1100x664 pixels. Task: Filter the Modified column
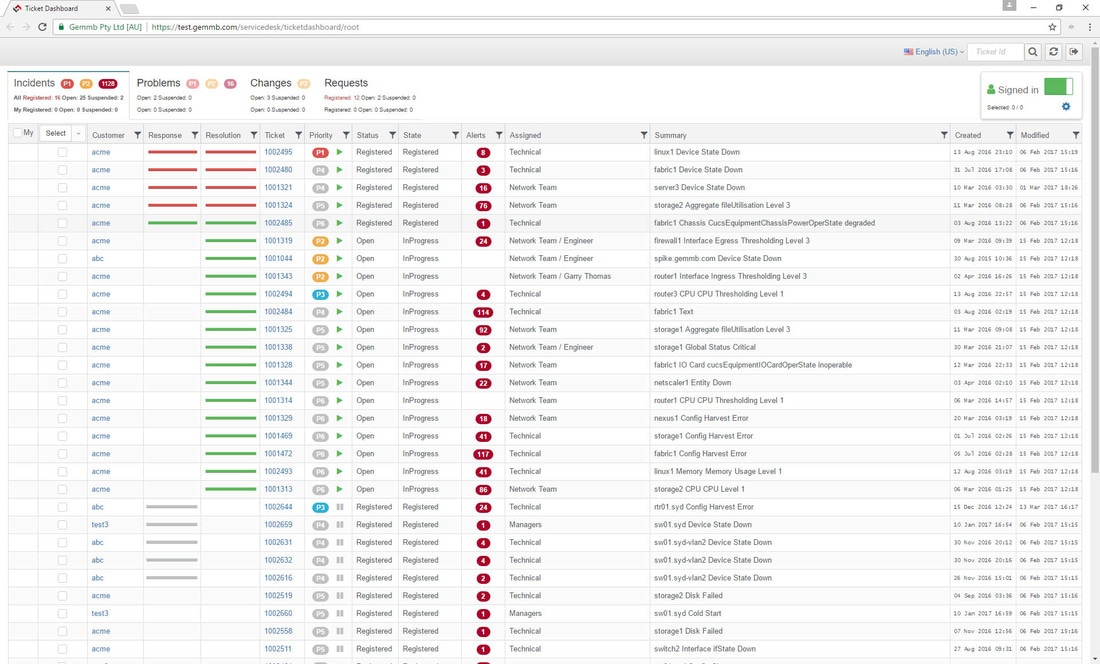(x=1075, y=135)
